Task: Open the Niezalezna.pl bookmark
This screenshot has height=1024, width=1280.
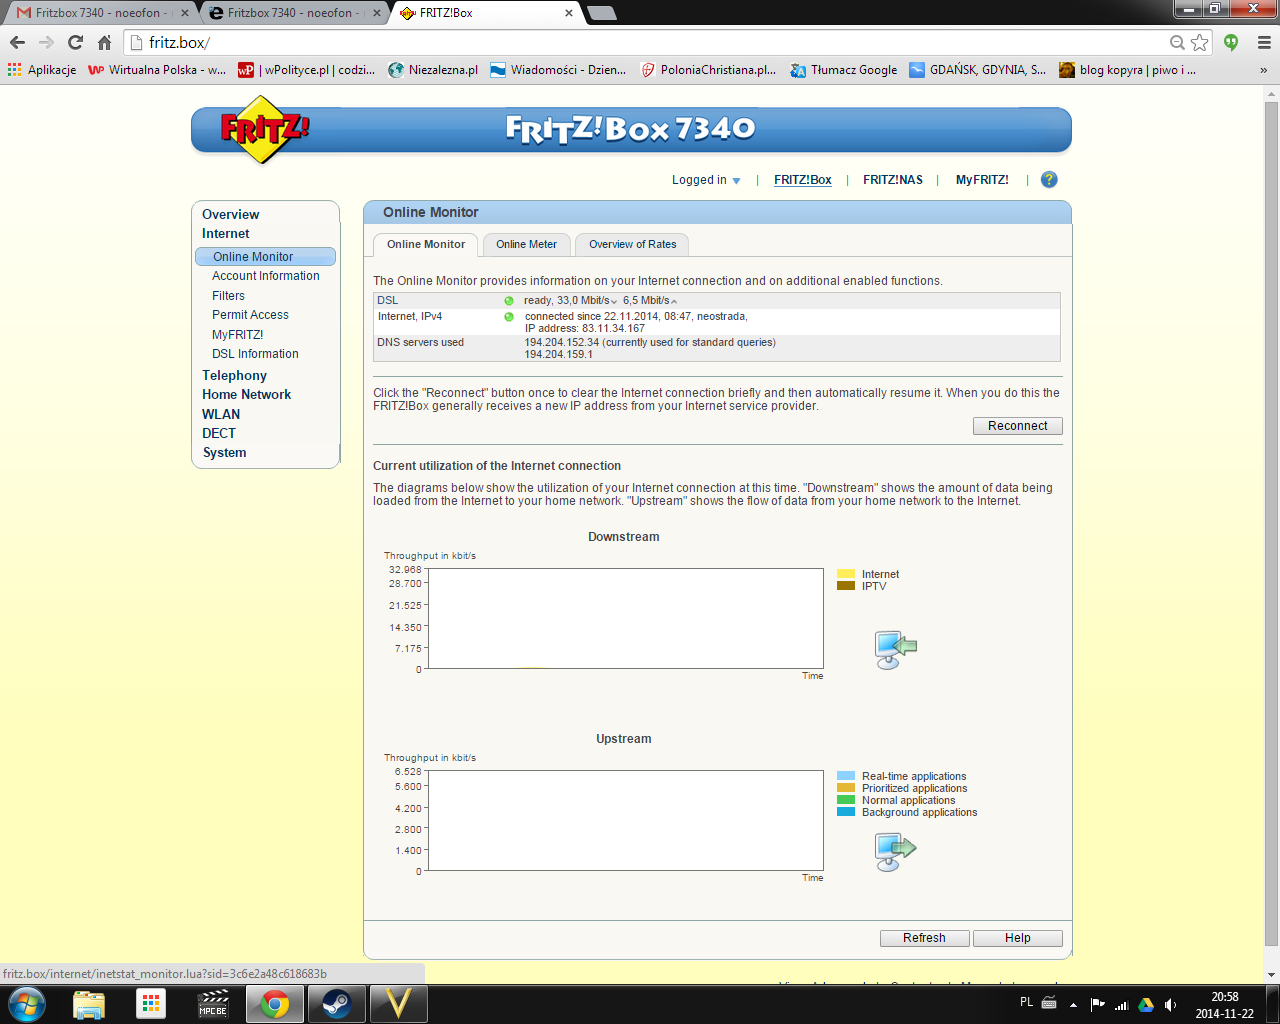Action: [x=433, y=70]
